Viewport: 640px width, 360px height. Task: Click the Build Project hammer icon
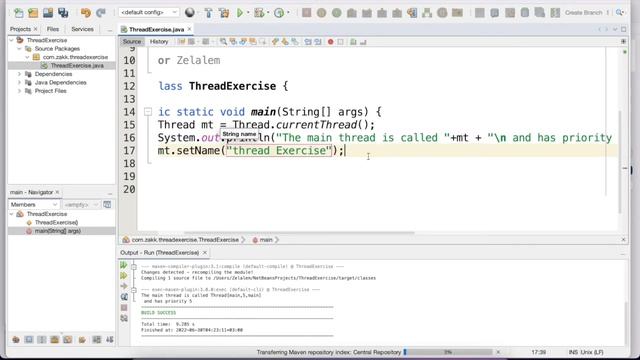click(209, 13)
